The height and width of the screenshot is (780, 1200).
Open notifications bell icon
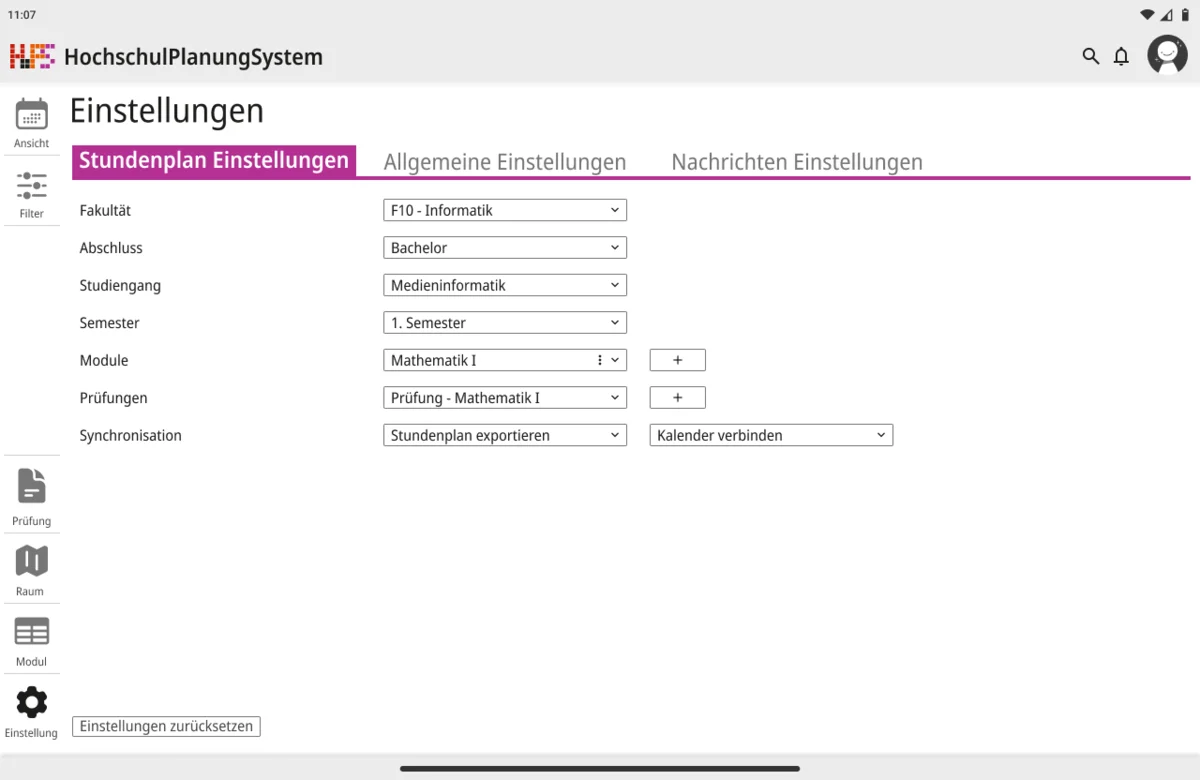coord(1121,56)
